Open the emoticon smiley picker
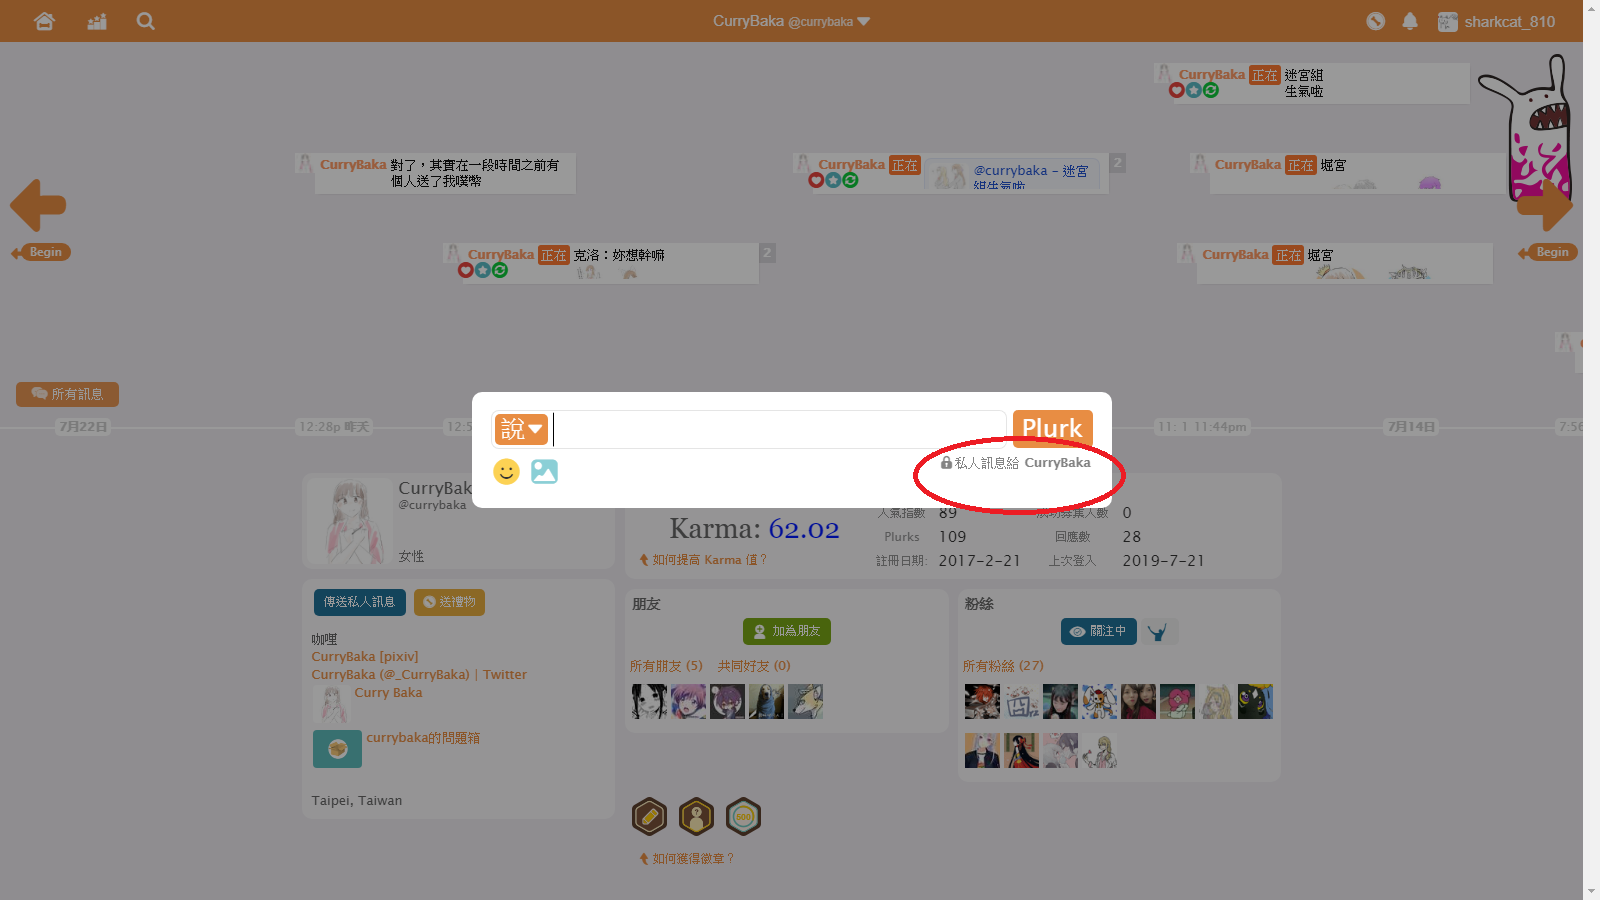The width and height of the screenshot is (1600, 900). pos(507,471)
